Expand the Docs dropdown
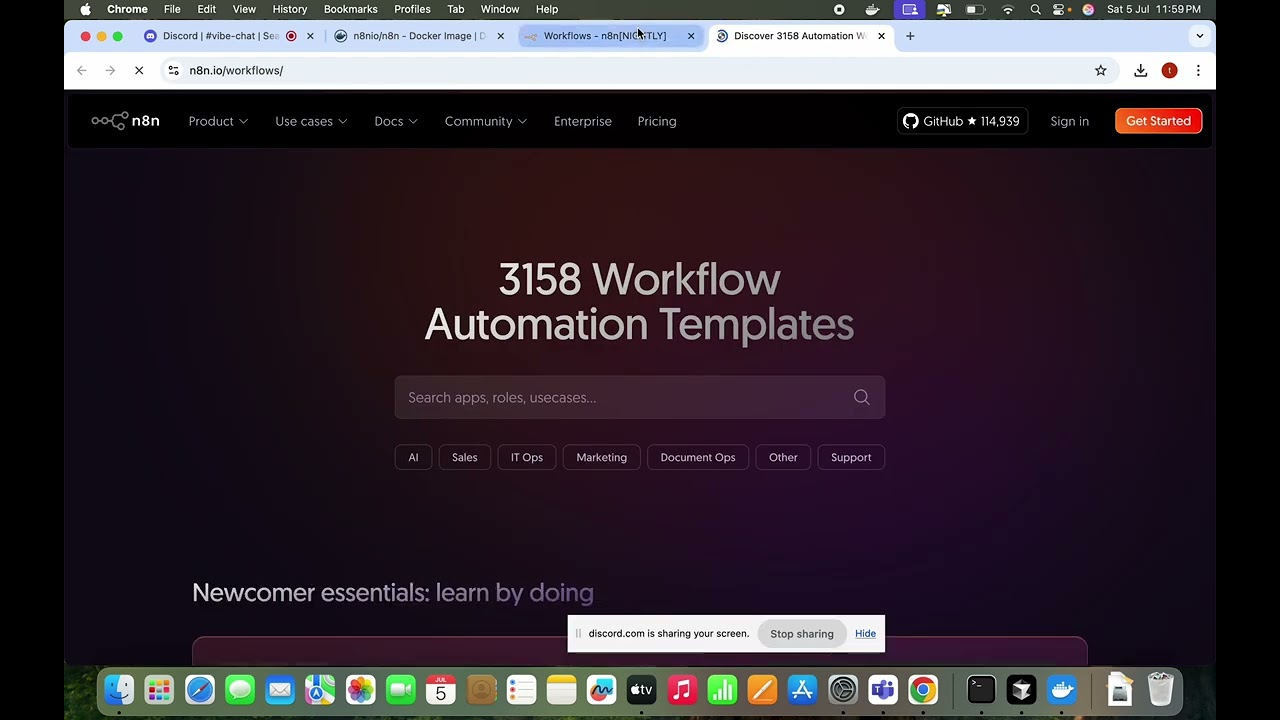Screen dimensions: 1280x720 click(396, 121)
